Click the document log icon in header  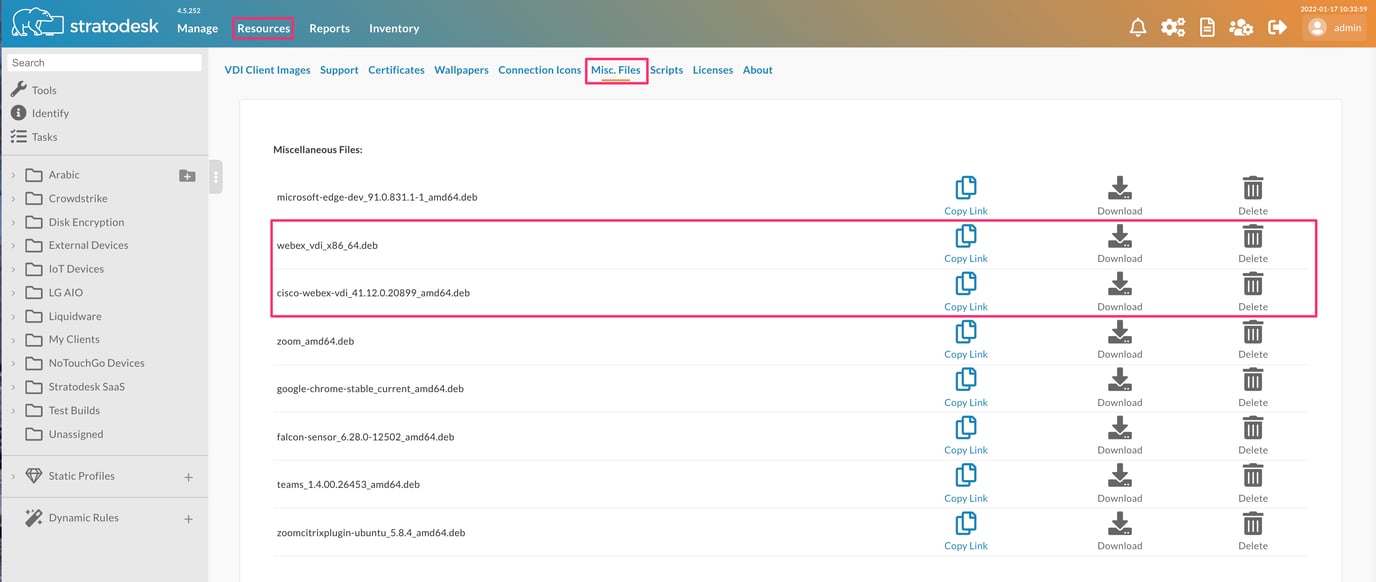point(1207,28)
